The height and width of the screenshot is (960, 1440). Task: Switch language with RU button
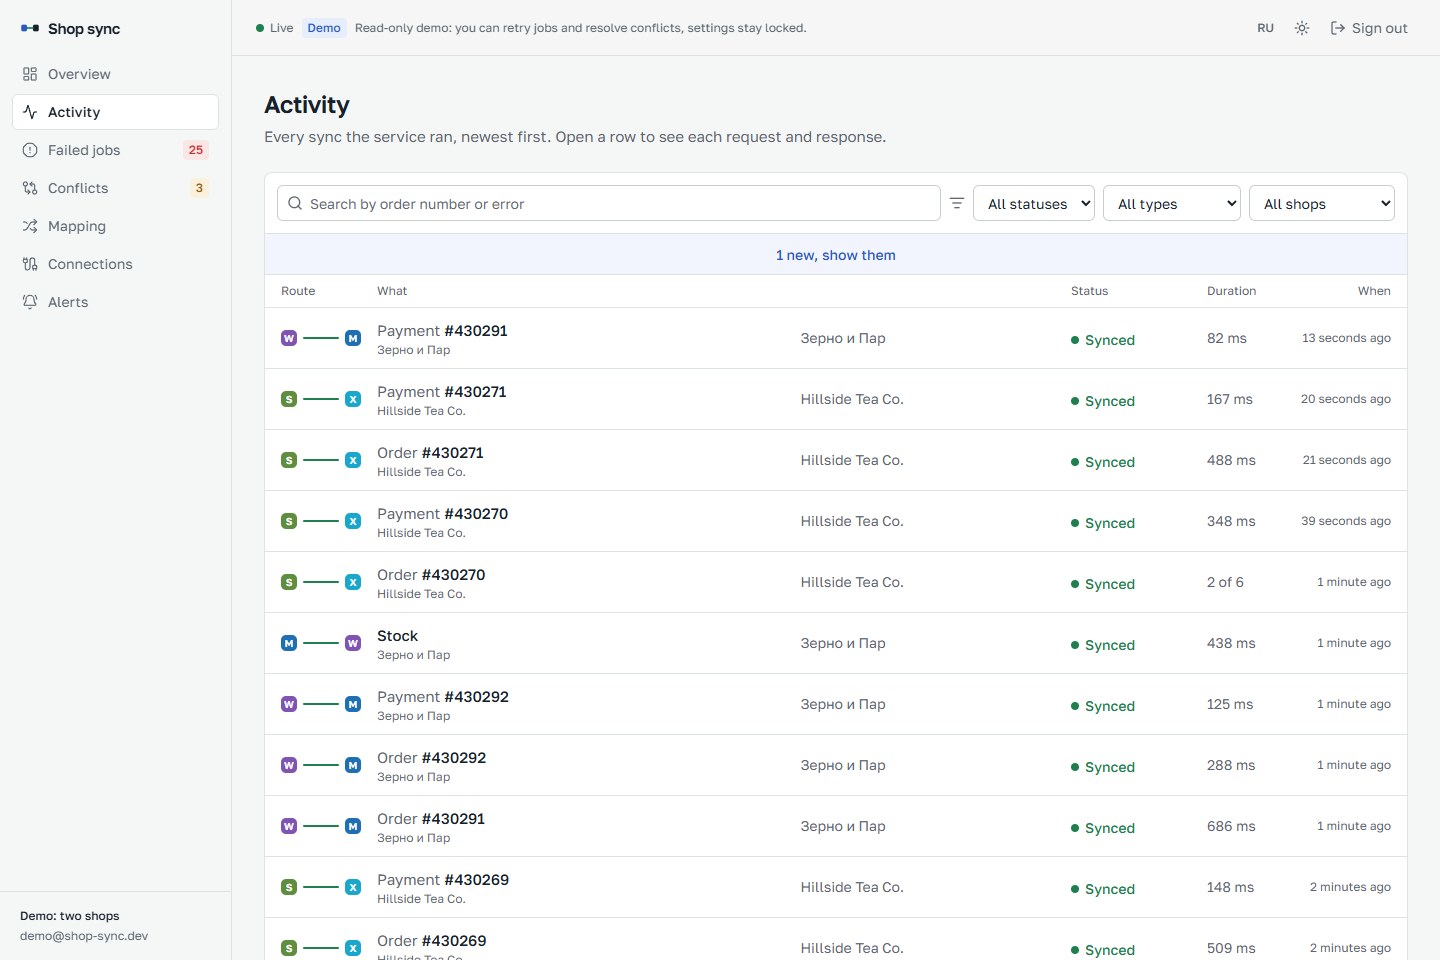click(x=1266, y=28)
